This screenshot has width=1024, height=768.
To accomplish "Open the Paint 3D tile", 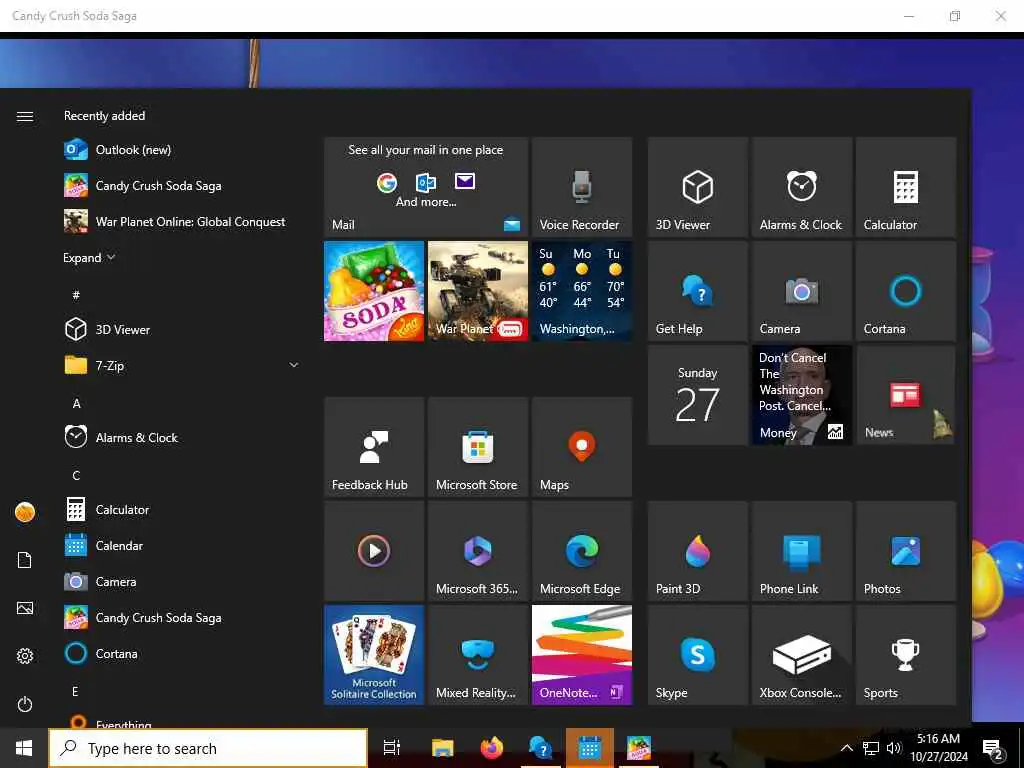I will point(697,551).
